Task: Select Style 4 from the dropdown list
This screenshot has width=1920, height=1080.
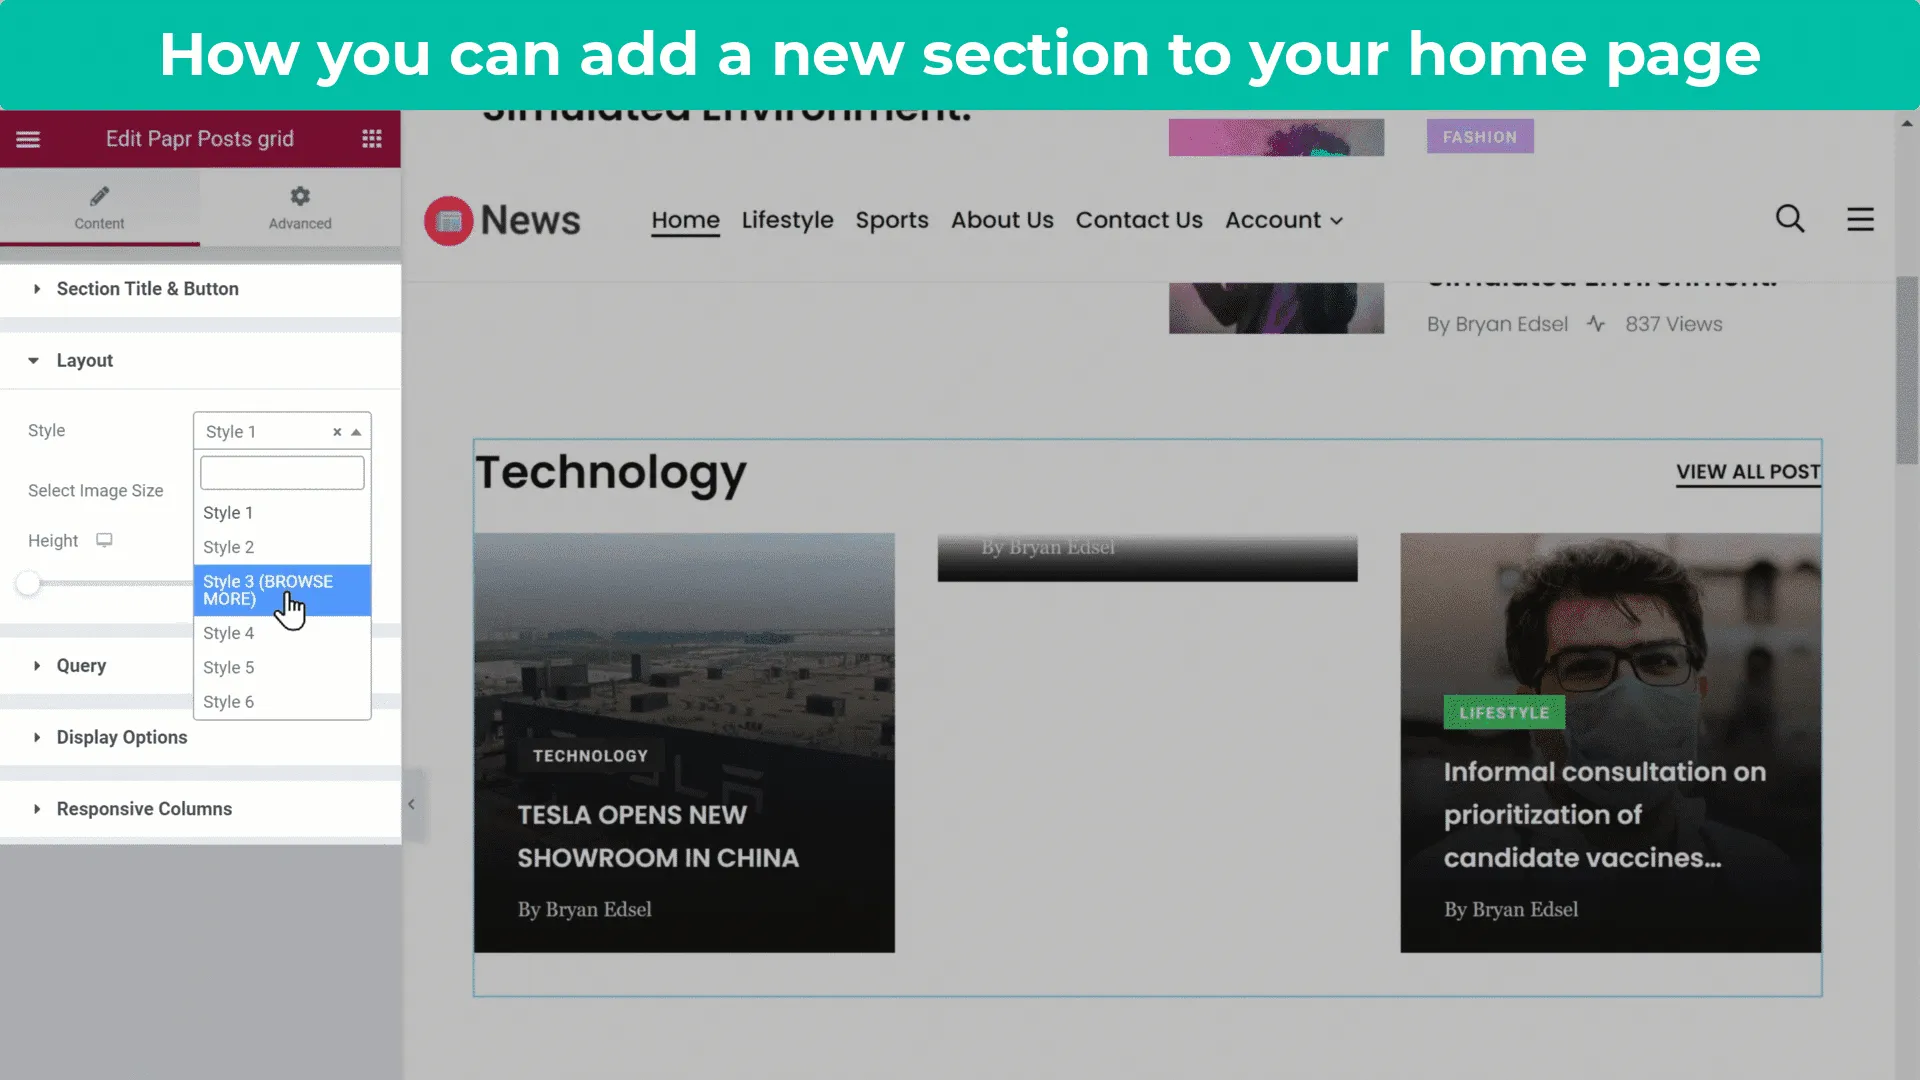Action: [x=228, y=633]
